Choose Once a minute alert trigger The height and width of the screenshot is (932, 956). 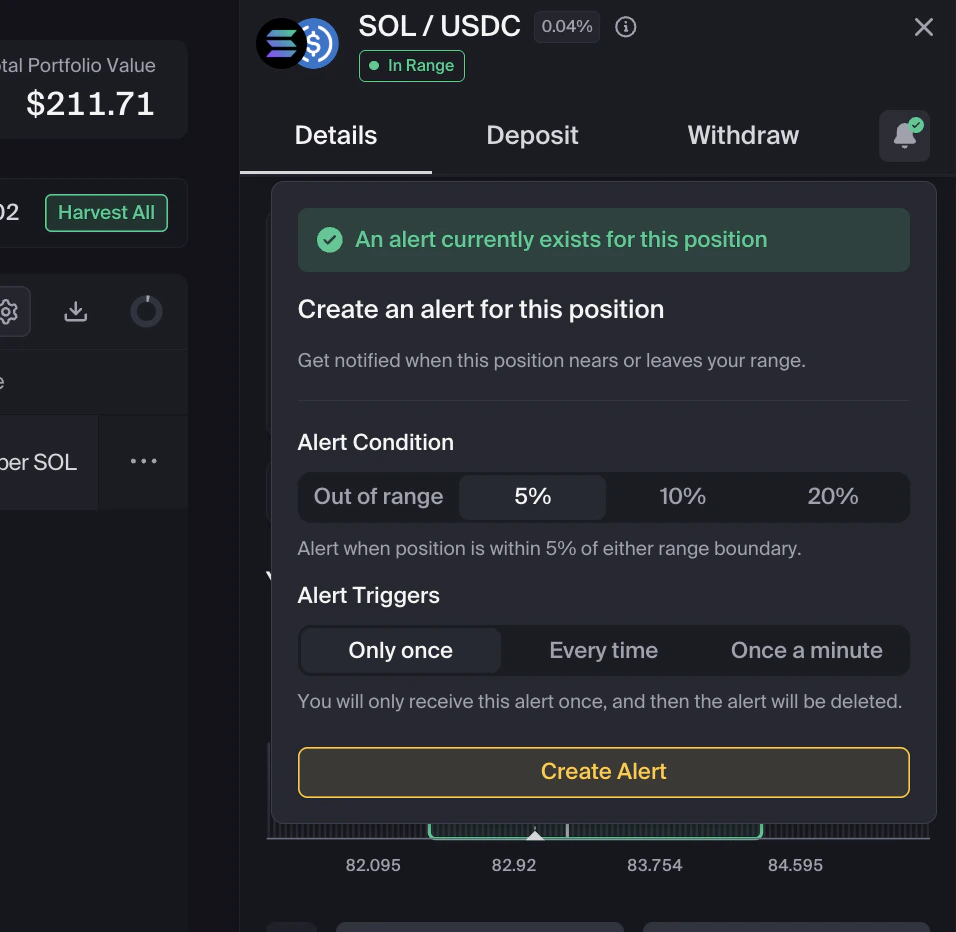(807, 650)
